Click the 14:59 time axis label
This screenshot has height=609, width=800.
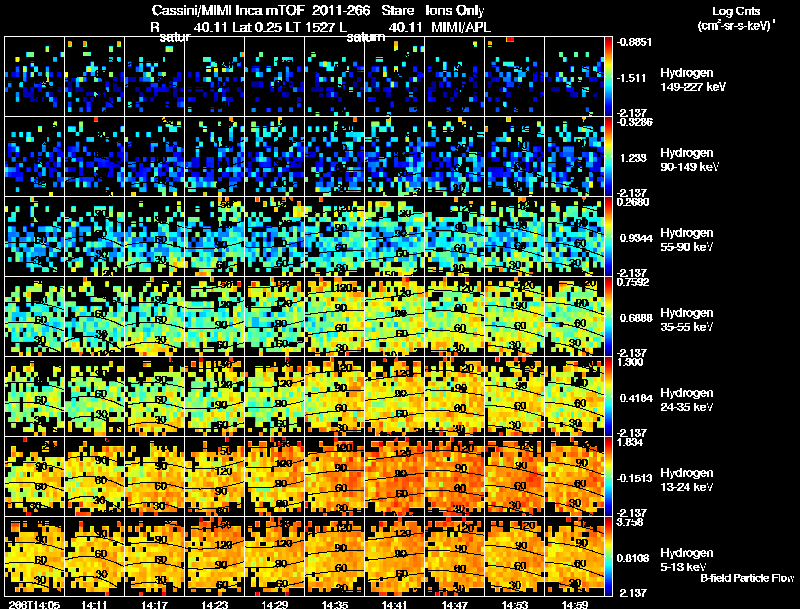(575, 604)
